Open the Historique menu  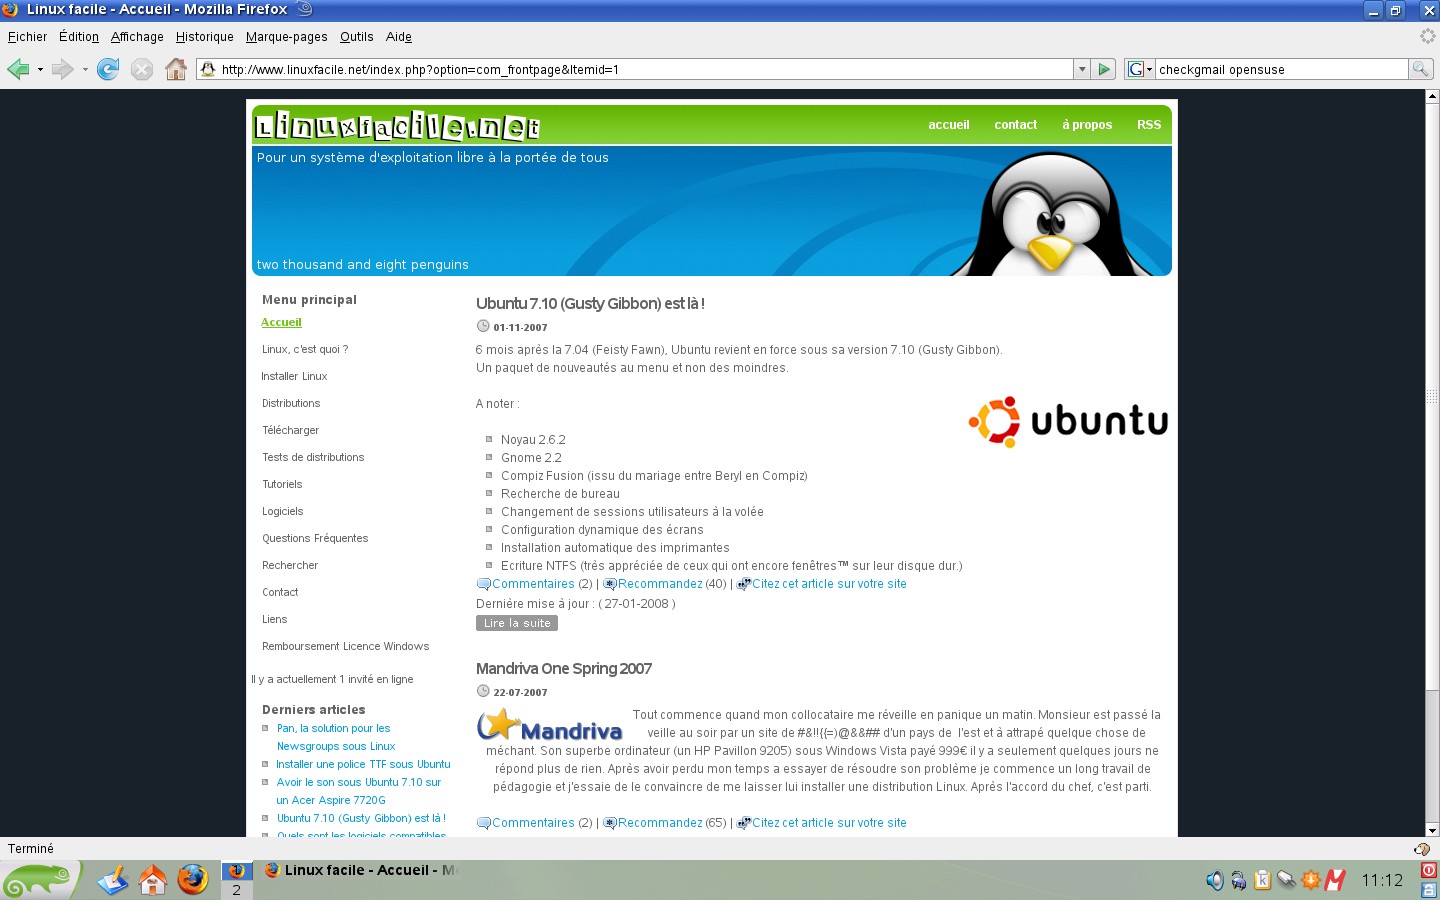coord(205,37)
